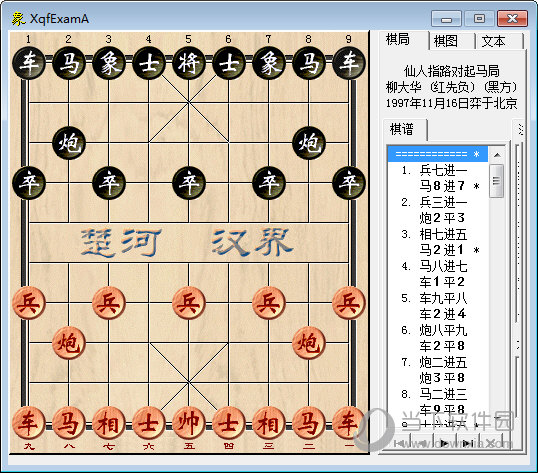538x473 pixels.
Task: Select the black elephant on file 3
Action: pos(109,63)
